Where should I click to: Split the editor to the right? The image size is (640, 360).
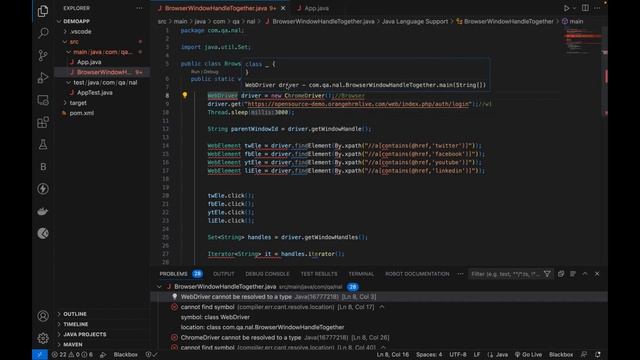(585, 8)
